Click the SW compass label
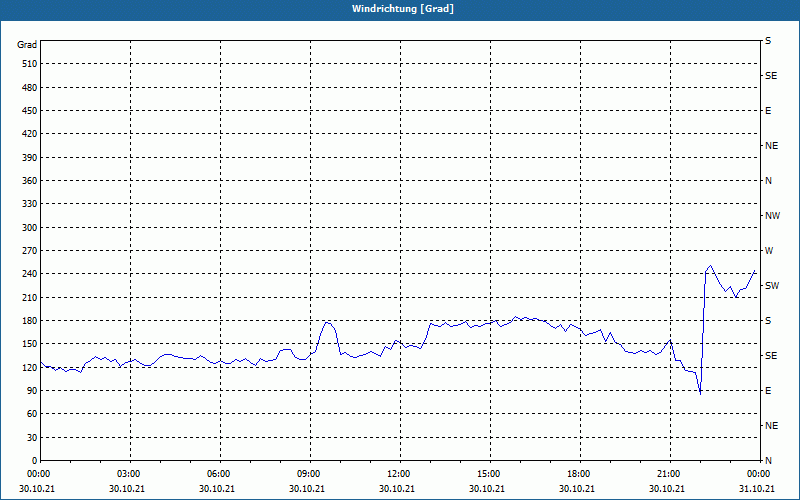Image resolution: width=800 pixels, height=500 pixels. coord(772,286)
